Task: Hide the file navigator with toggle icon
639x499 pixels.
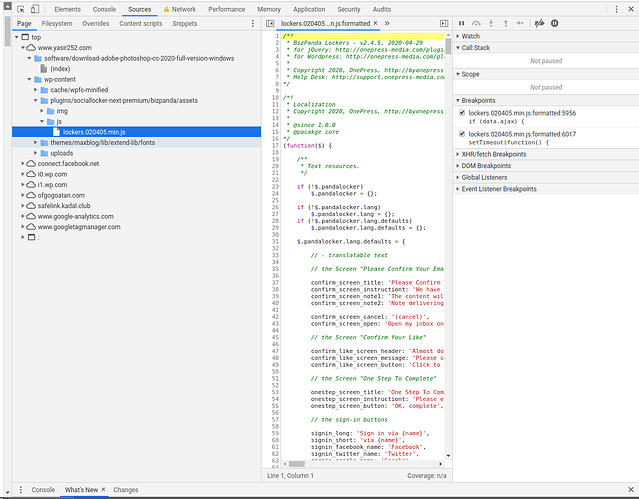Action: click(270, 22)
